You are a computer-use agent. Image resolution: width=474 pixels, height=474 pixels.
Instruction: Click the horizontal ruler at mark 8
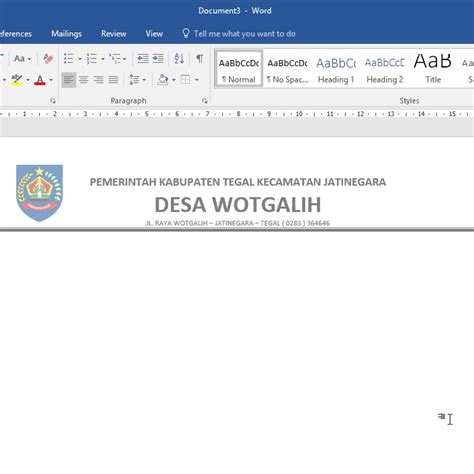[238, 114]
